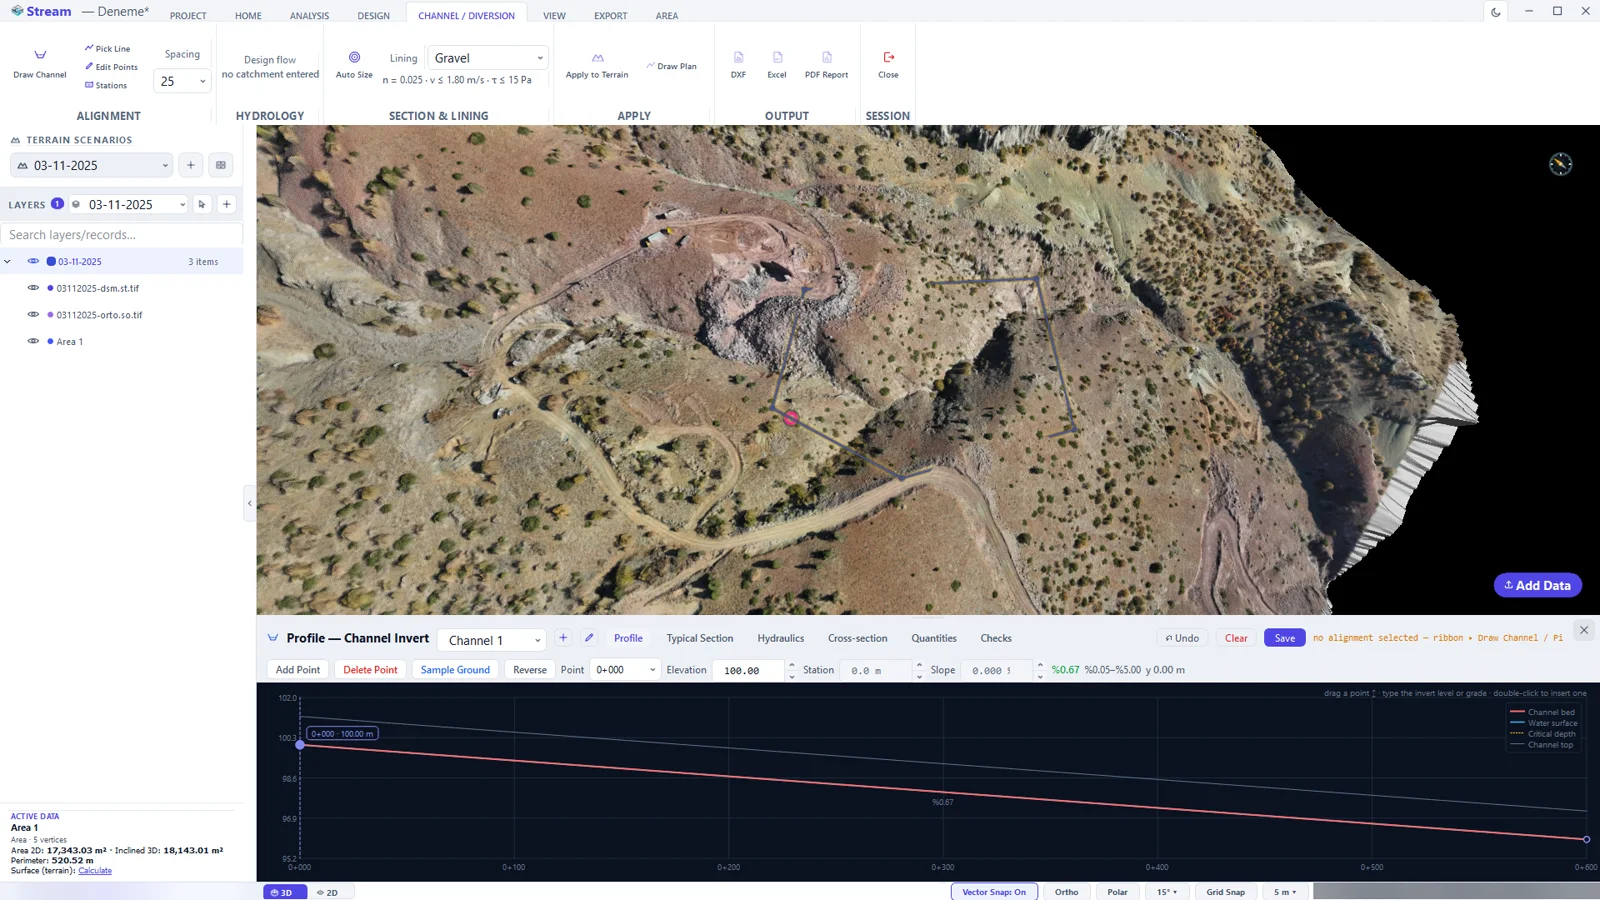This screenshot has width=1600, height=900.
Task: Click the Calculate surface link
Action: pyautogui.click(x=95, y=871)
